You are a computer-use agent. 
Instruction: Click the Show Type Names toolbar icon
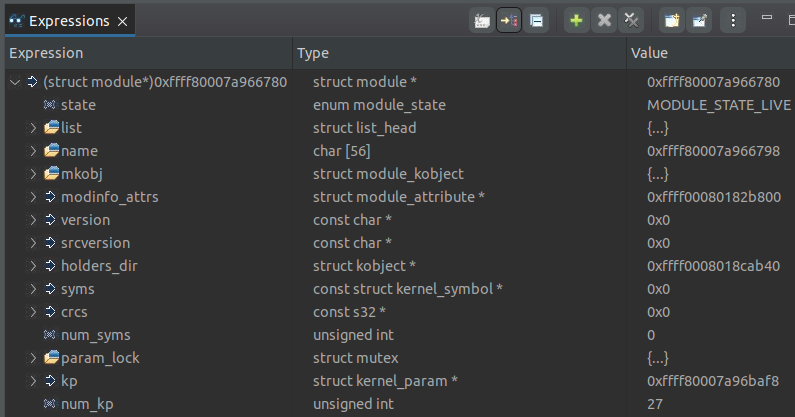point(482,20)
